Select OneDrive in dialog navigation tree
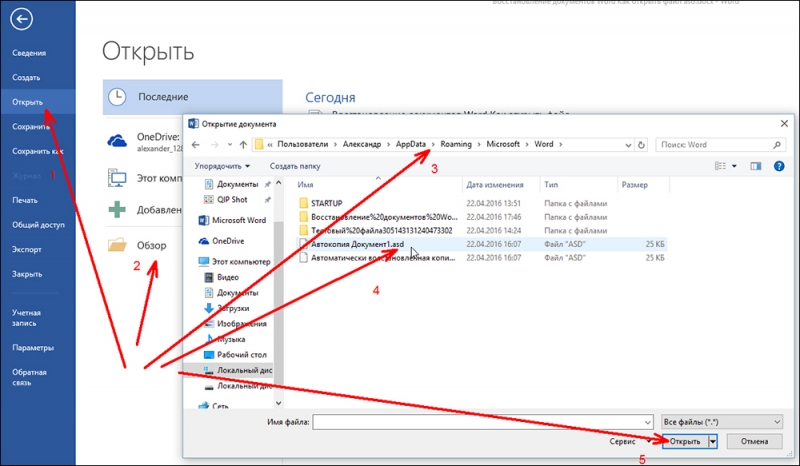Screen dimensions: 800x466 click(x=228, y=241)
